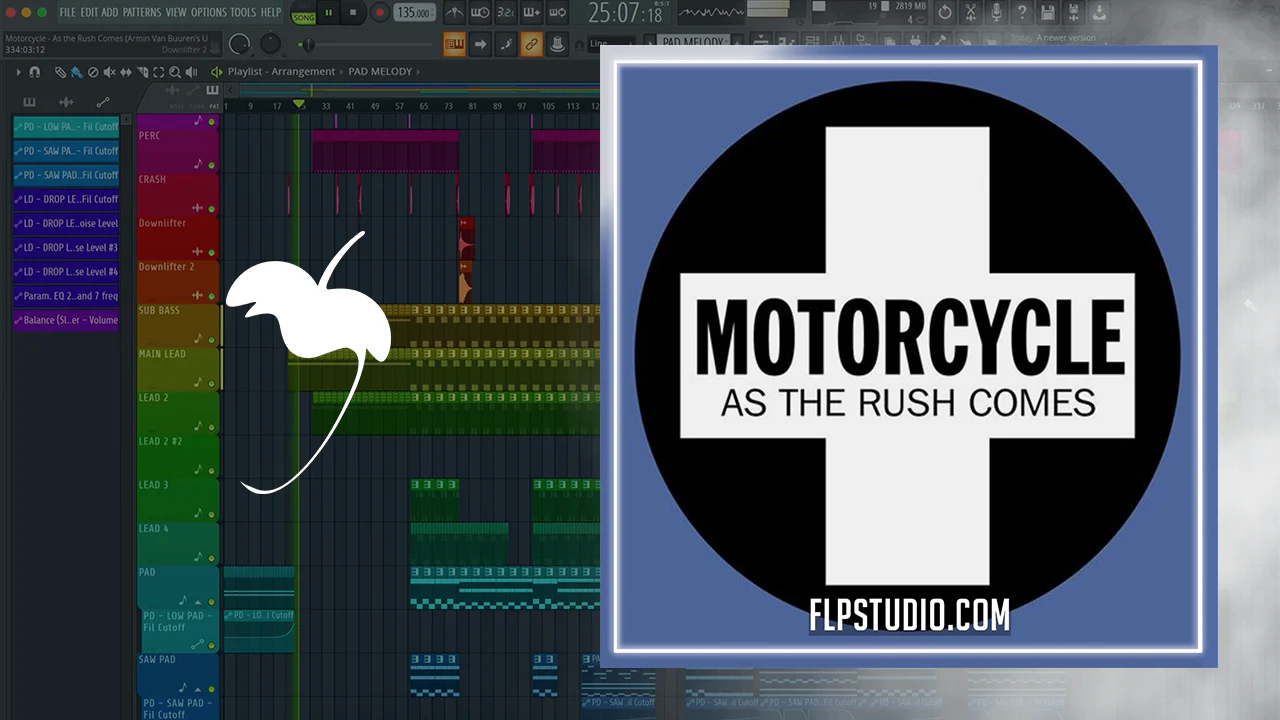Screen dimensions: 1280x720
Task: Click the export/render download icon
Action: click(1100, 13)
